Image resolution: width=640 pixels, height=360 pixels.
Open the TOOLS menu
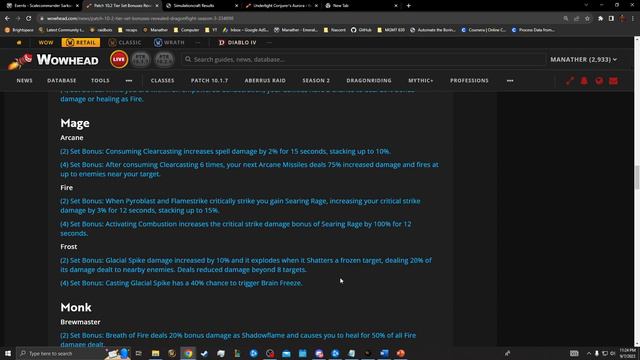[x=100, y=80]
